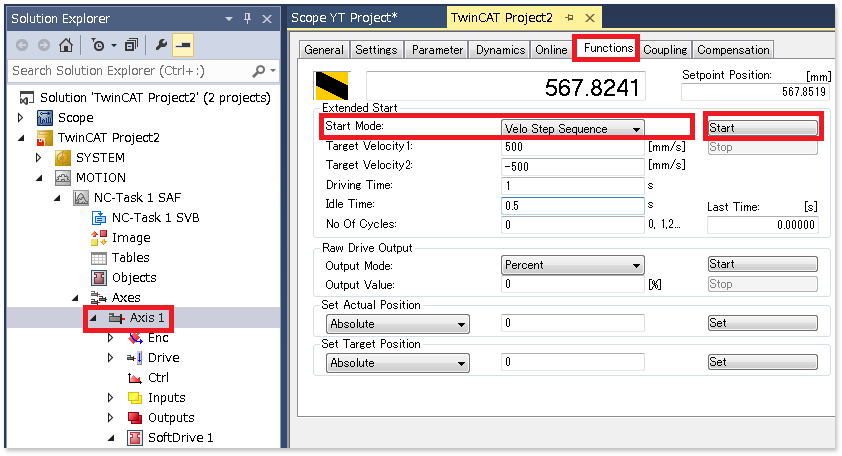The image size is (842, 456).
Task: Click Set button for Set Target Position
Action: 763,362
